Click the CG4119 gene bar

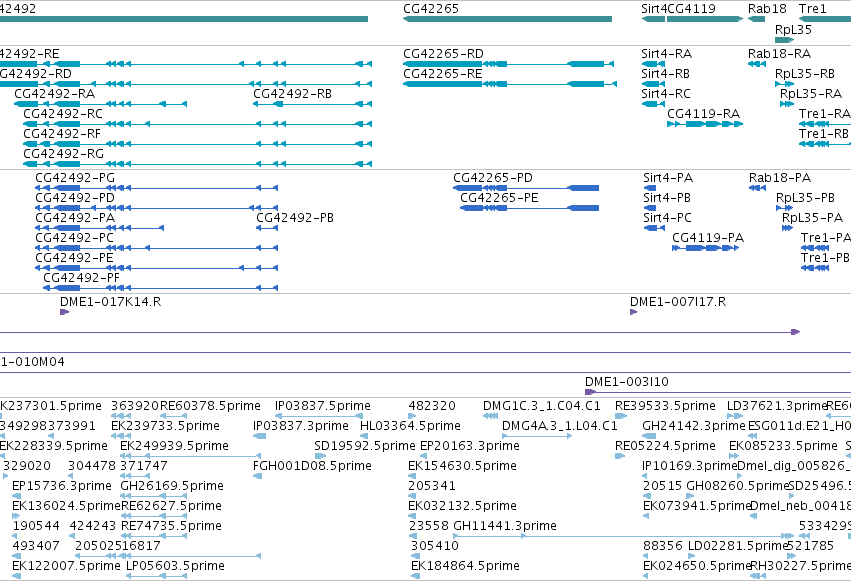(704, 19)
